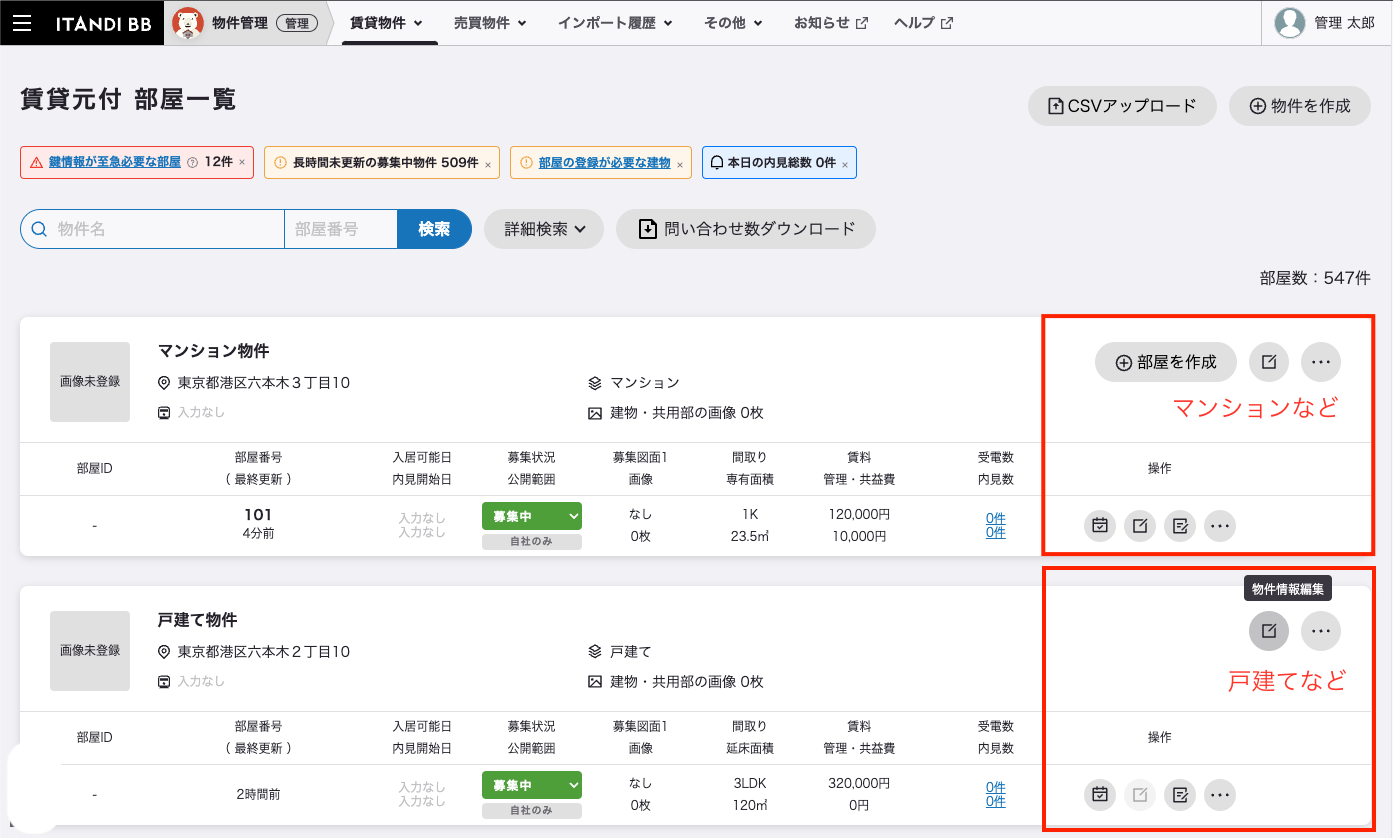The image size is (1393, 838).
Task: Click the 320,000円 rent value
Action: 859,783
